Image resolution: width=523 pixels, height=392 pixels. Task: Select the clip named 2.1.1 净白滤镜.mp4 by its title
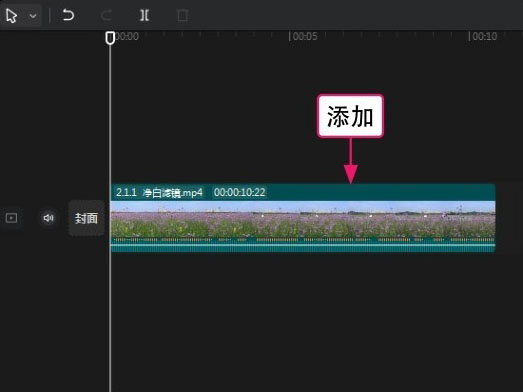click(x=159, y=192)
